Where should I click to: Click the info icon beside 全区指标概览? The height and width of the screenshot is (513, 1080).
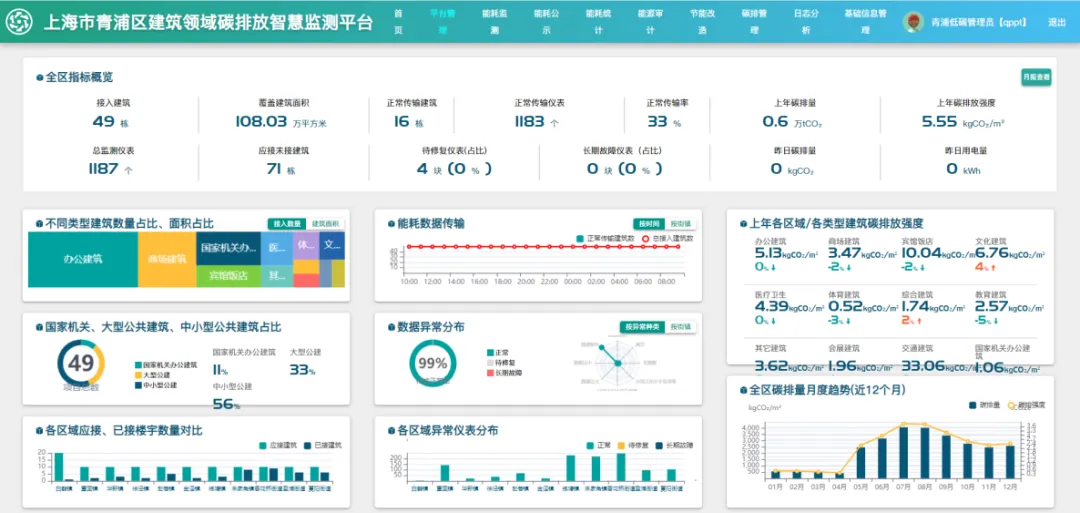click(40, 77)
